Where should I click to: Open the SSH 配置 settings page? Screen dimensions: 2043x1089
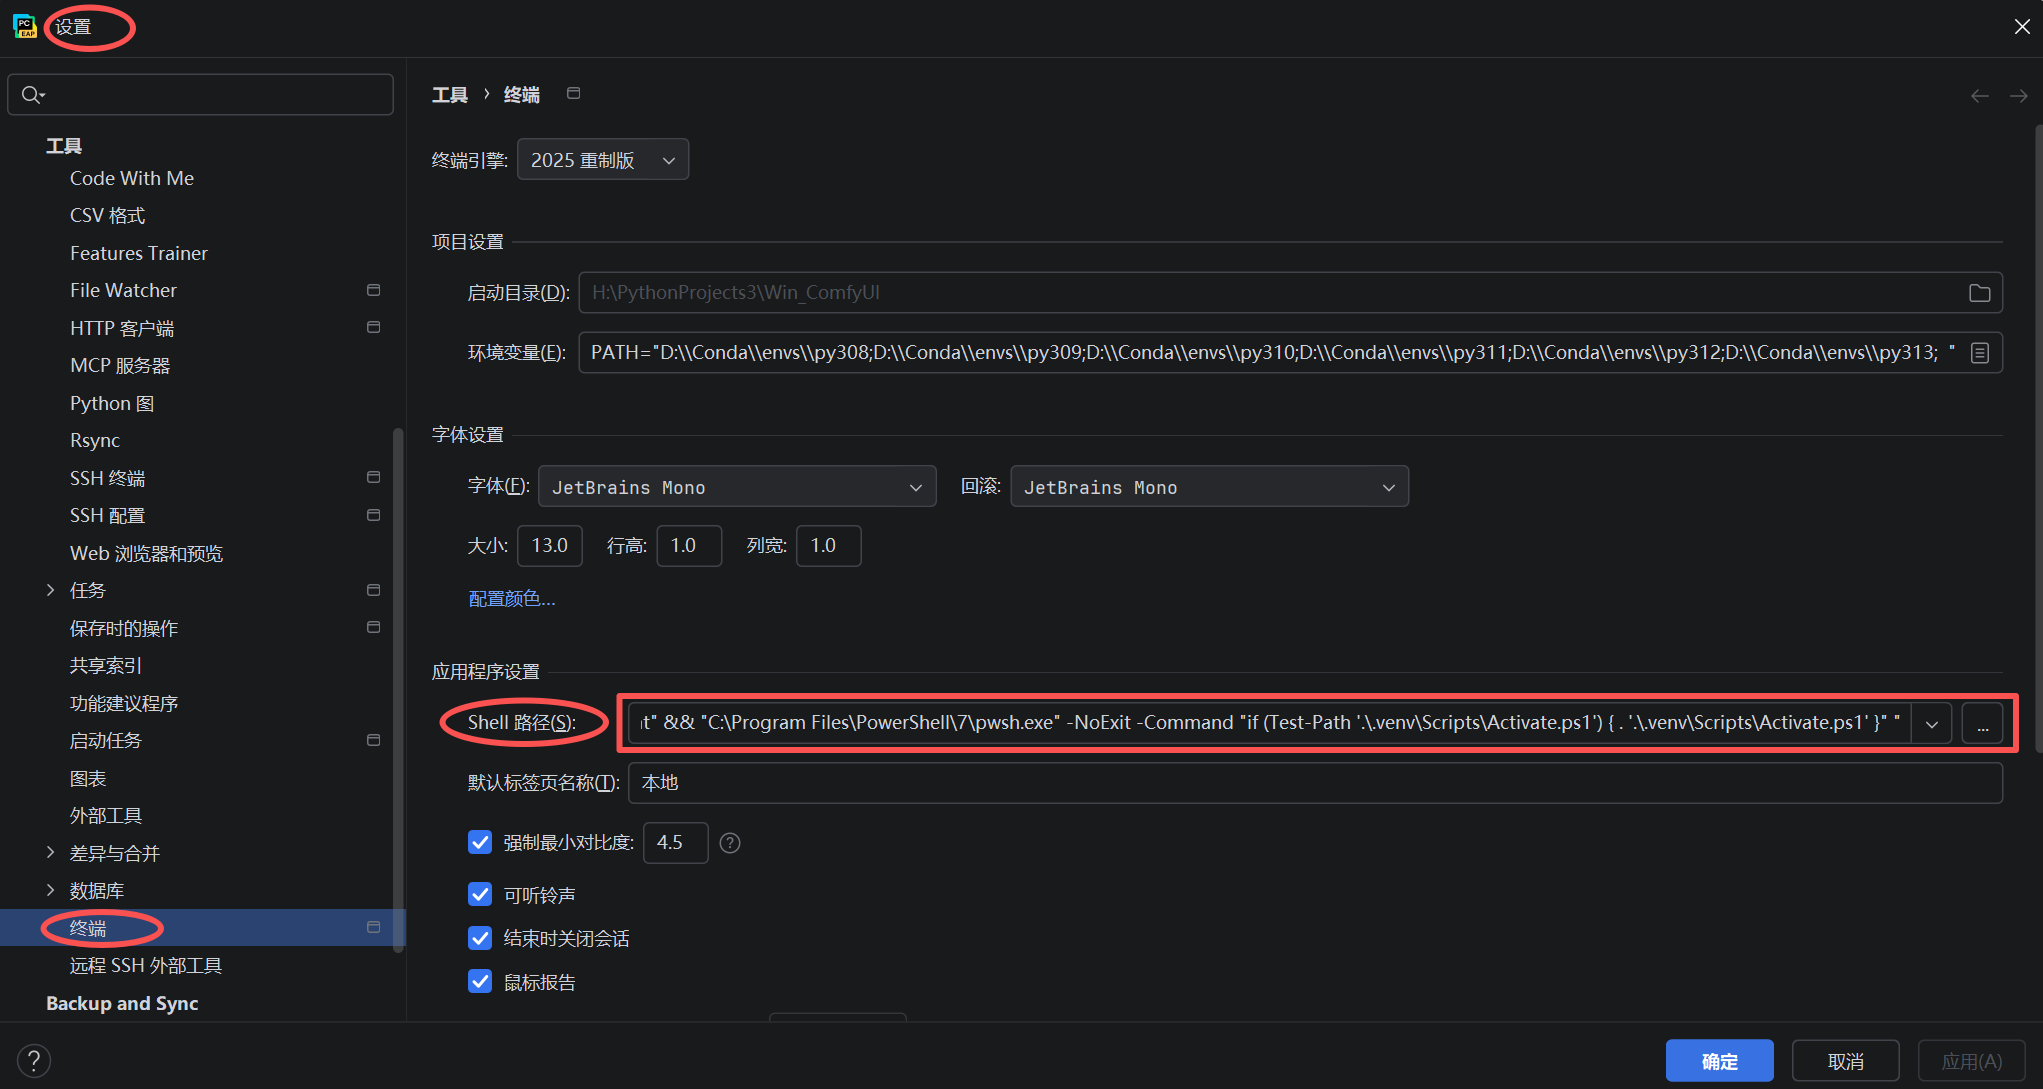tap(107, 516)
